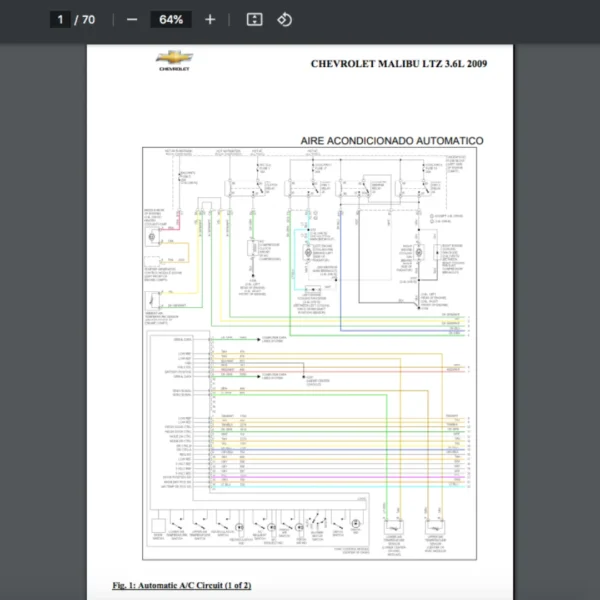Click the HVAC control module connector column

click(x=213, y=415)
